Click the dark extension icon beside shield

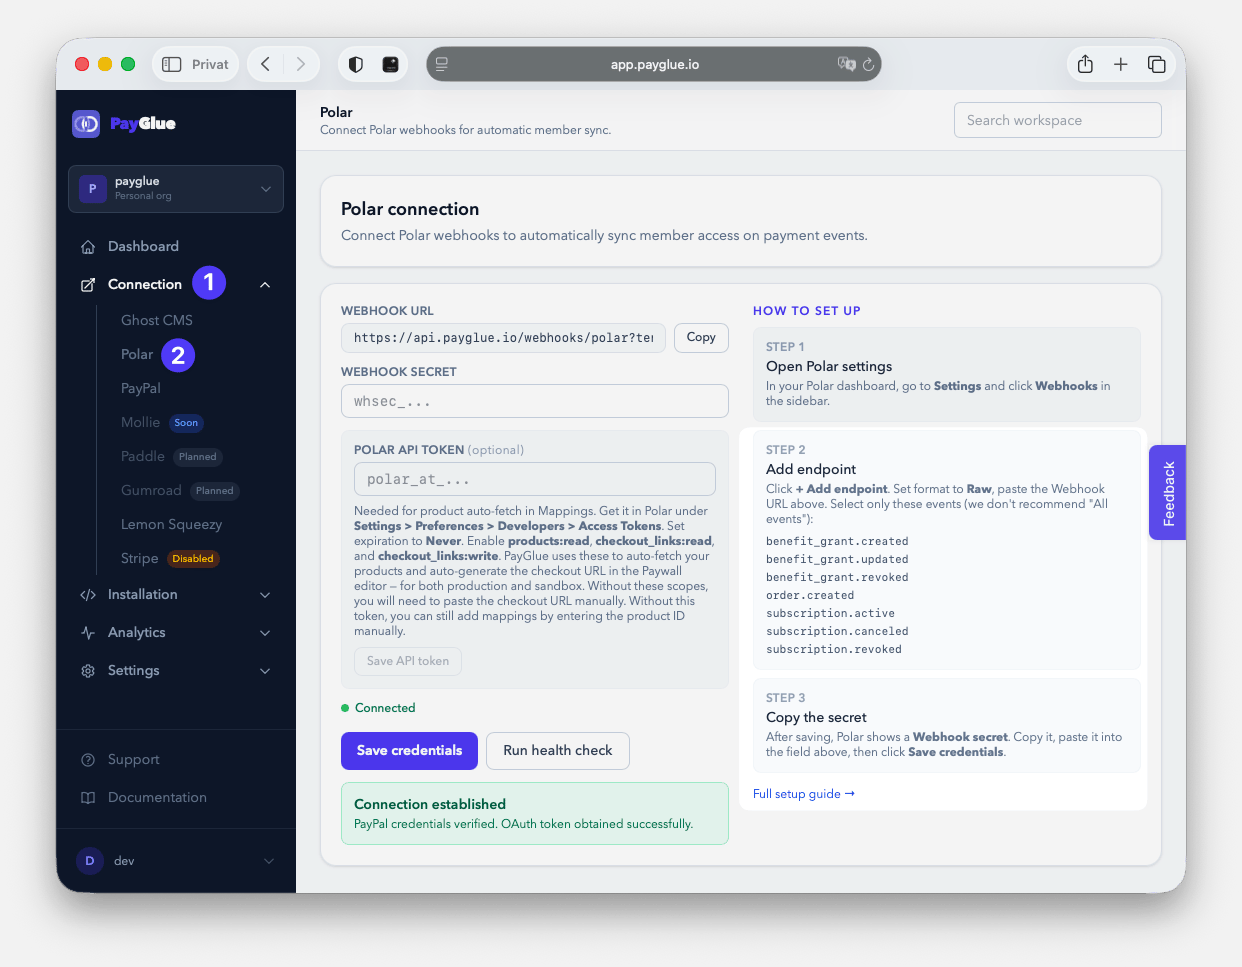point(390,64)
